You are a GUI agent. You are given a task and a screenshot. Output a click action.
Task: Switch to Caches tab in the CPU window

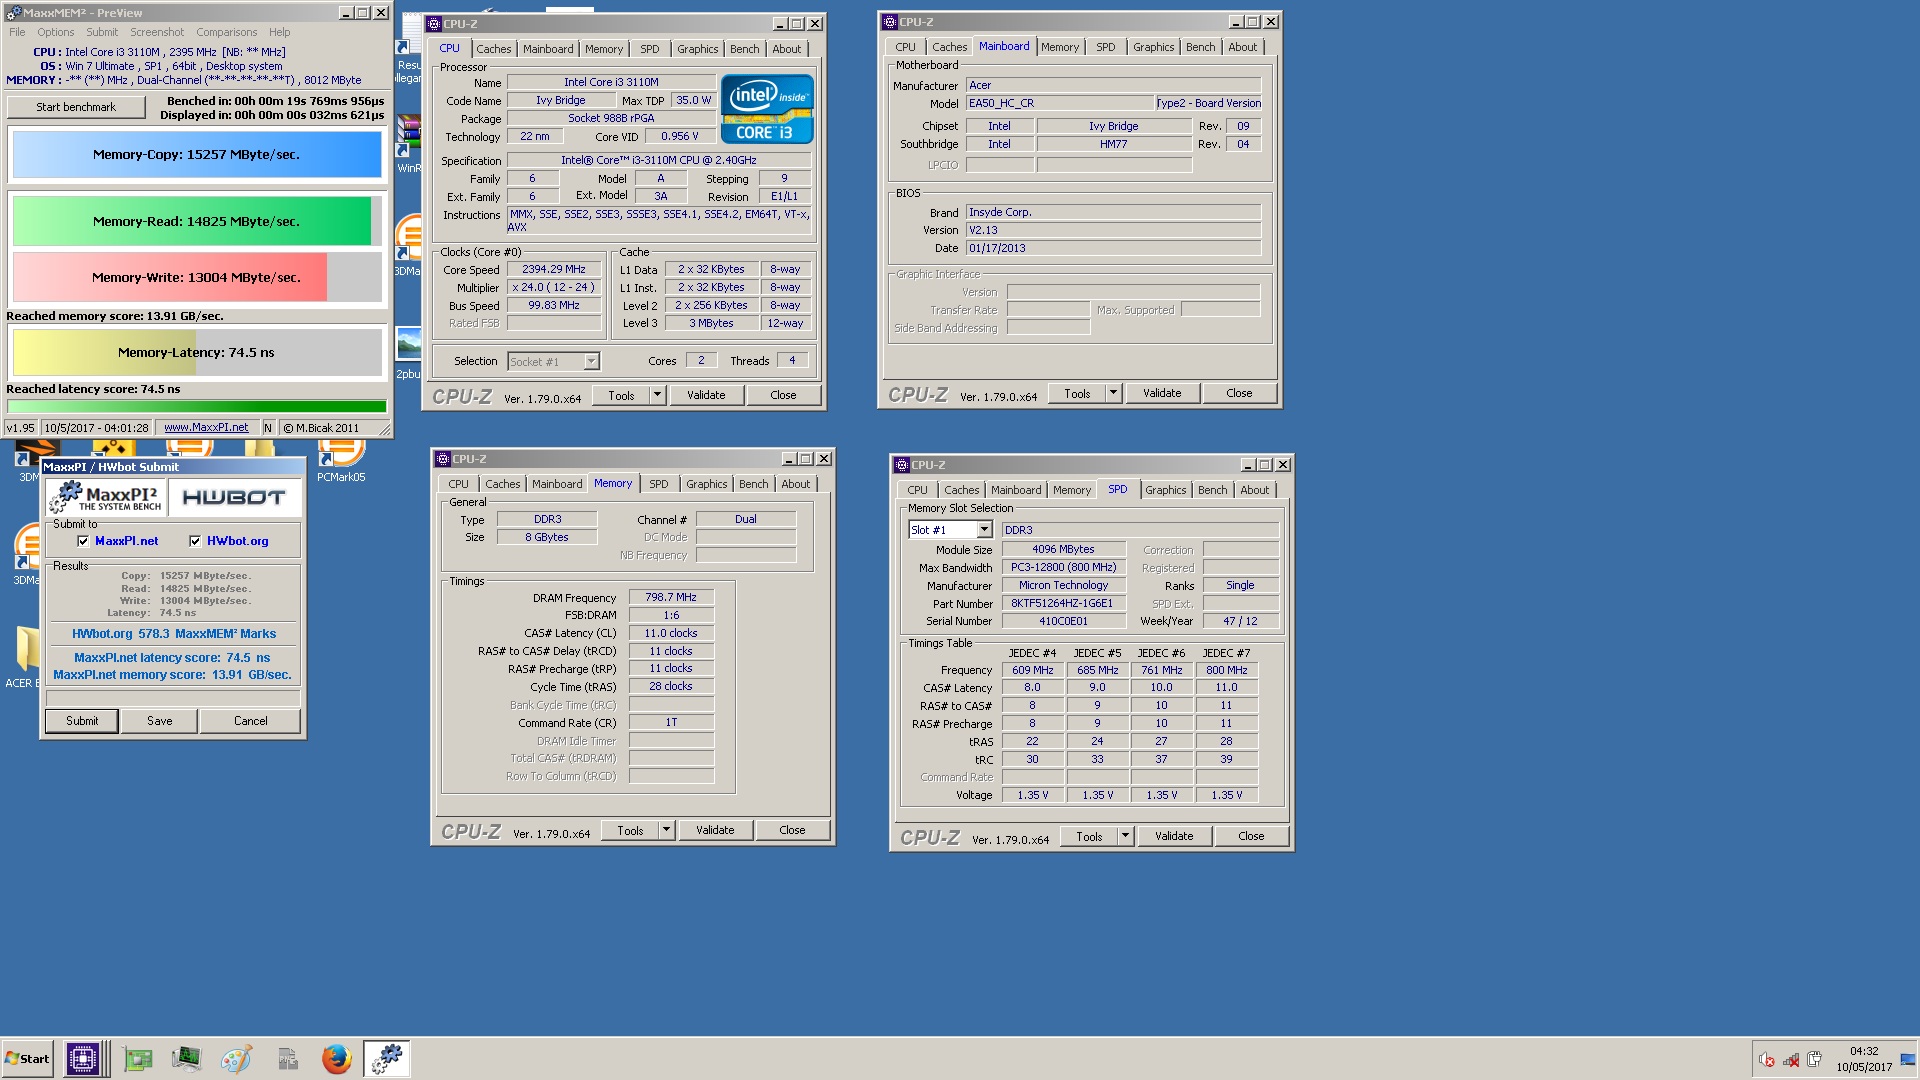(494, 49)
